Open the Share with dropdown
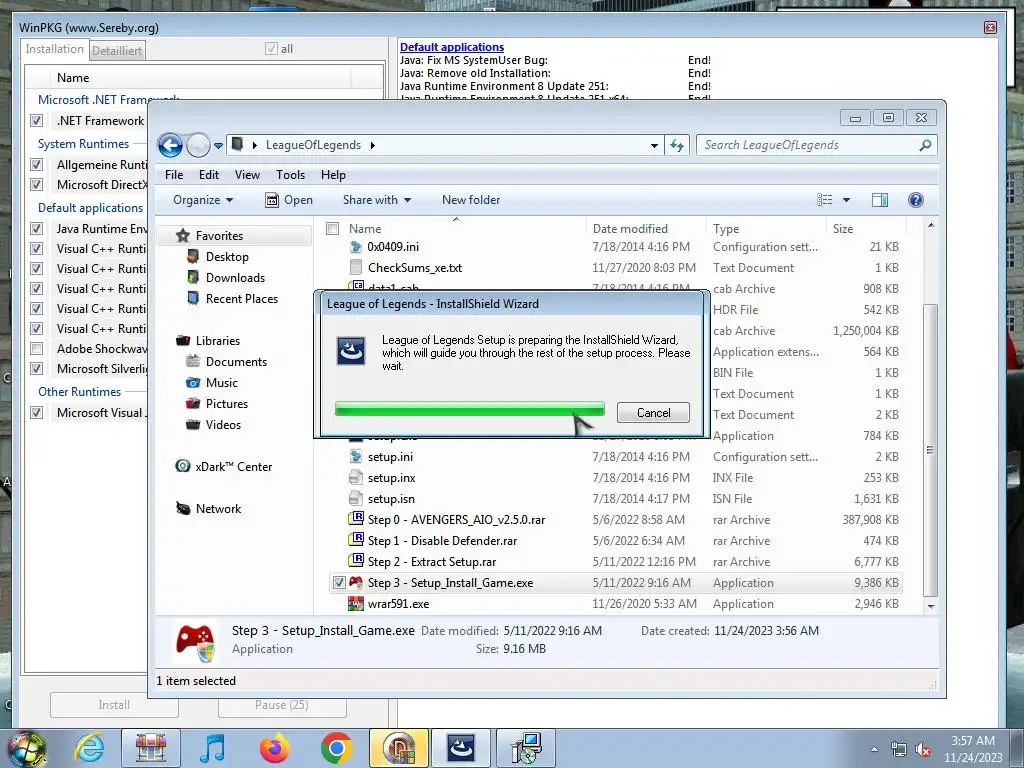1024x768 pixels. (x=377, y=200)
